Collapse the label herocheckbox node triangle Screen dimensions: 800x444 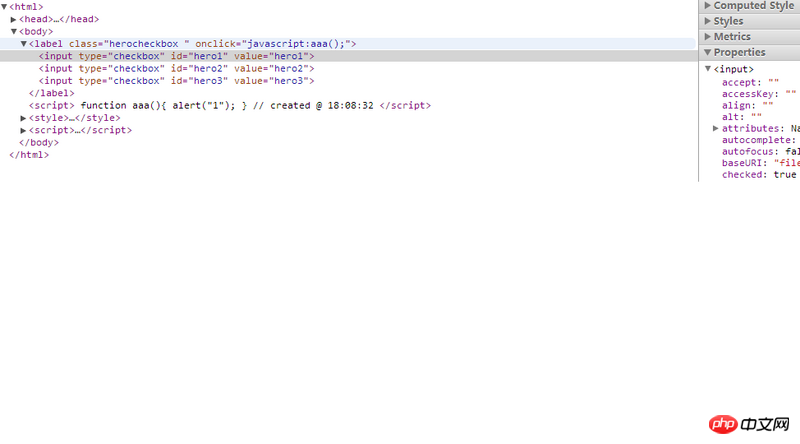pyautogui.click(x=23, y=44)
